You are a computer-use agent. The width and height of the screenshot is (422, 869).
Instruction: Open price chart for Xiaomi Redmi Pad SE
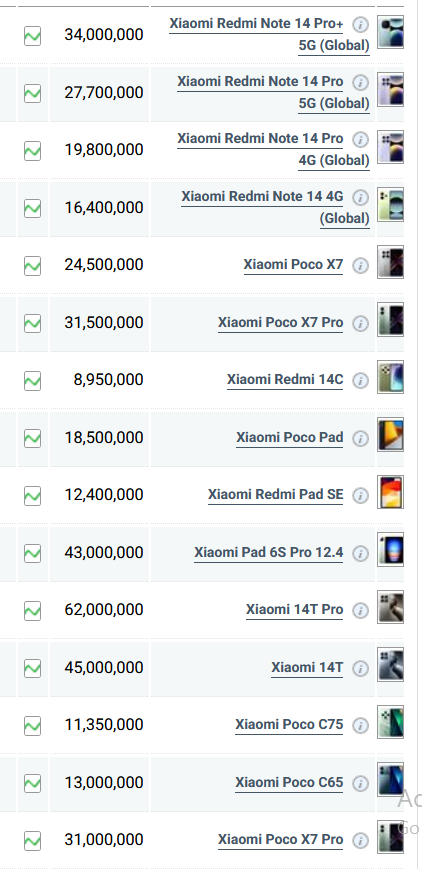tap(32, 496)
